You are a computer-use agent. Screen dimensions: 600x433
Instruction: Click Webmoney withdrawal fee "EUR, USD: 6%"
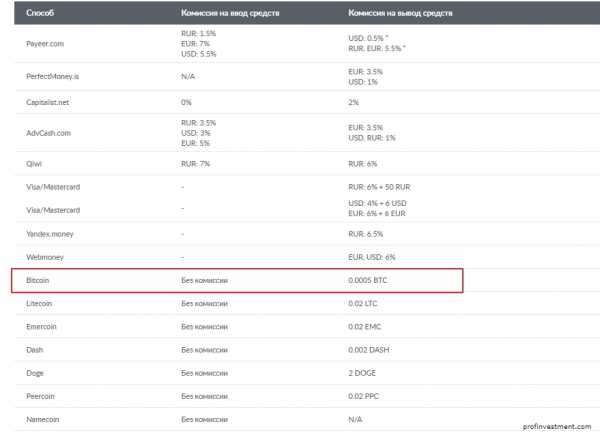pos(372,257)
